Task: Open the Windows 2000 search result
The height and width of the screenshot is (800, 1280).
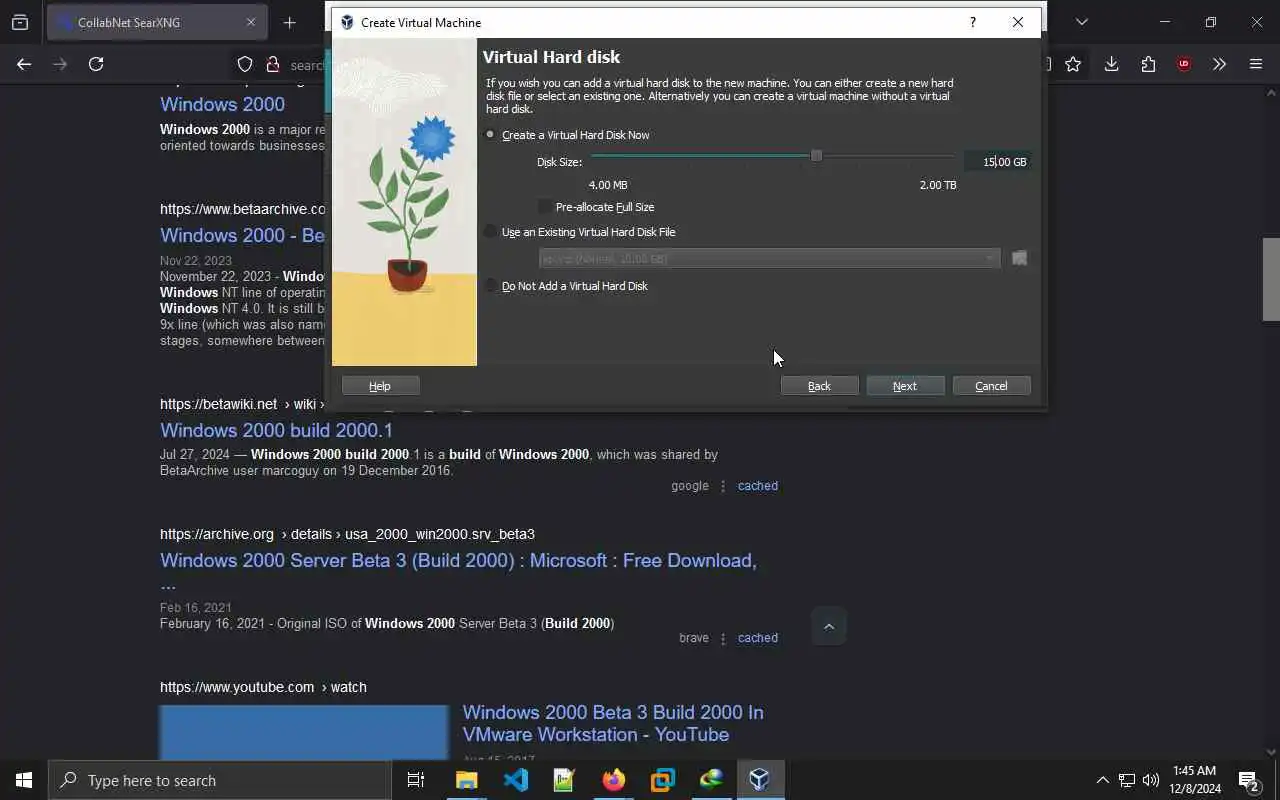Action: [x=222, y=104]
